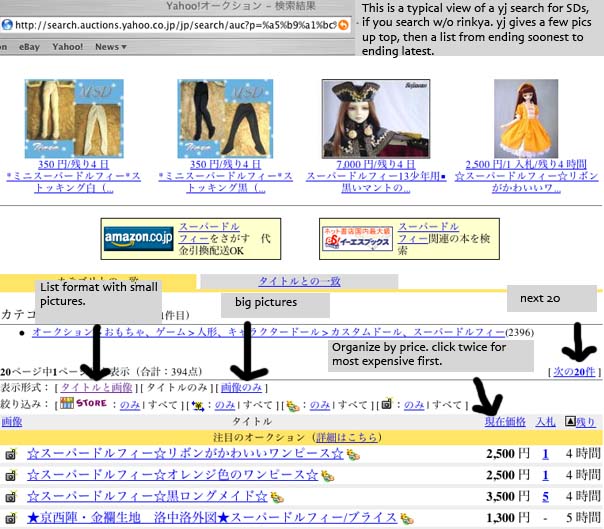Sort listings by 現在価格 price column
This screenshot has height=529, width=604.
coord(507,423)
